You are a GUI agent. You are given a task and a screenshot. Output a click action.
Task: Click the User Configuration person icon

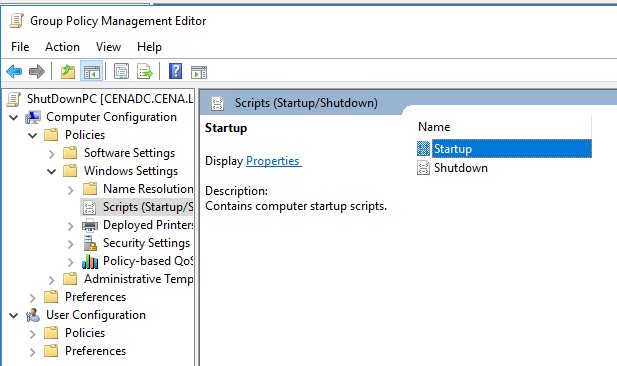click(x=33, y=315)
